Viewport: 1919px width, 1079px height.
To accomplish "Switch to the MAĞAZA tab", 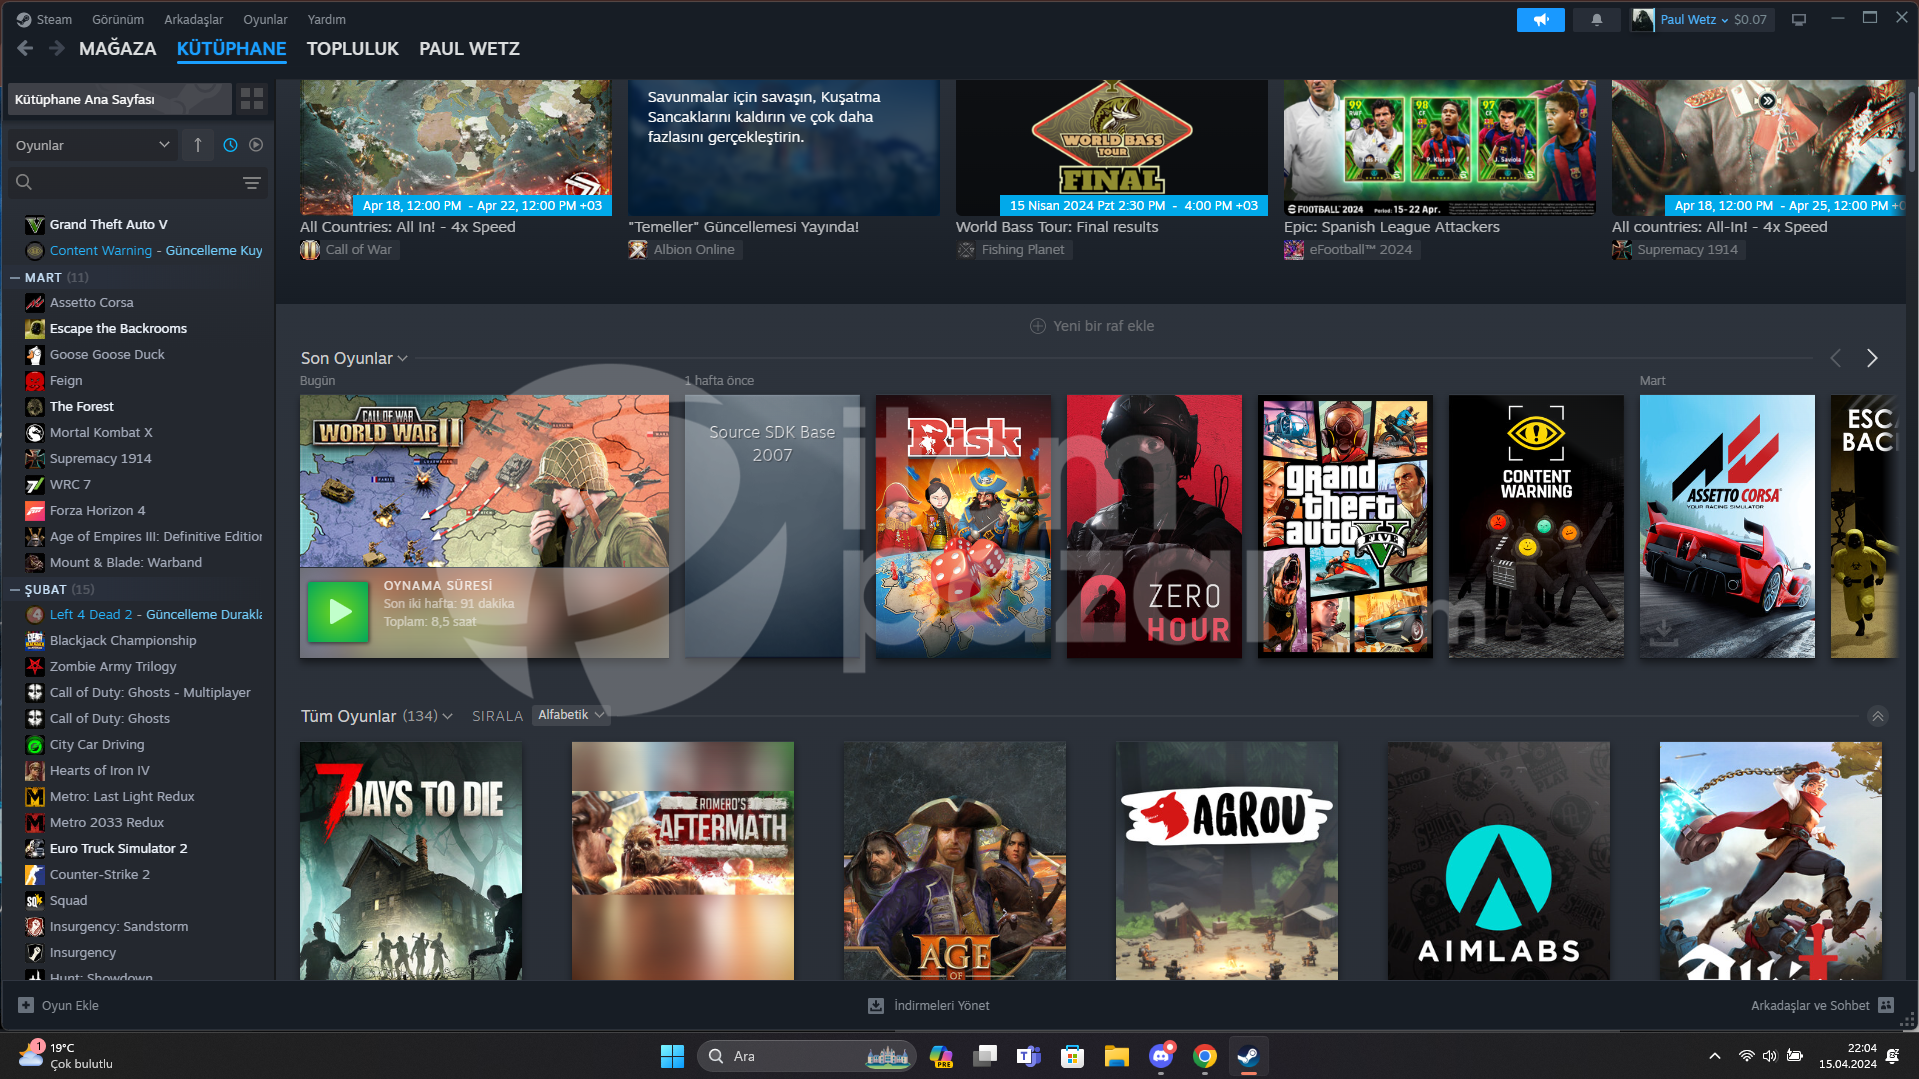I will (x=118, y=48).
